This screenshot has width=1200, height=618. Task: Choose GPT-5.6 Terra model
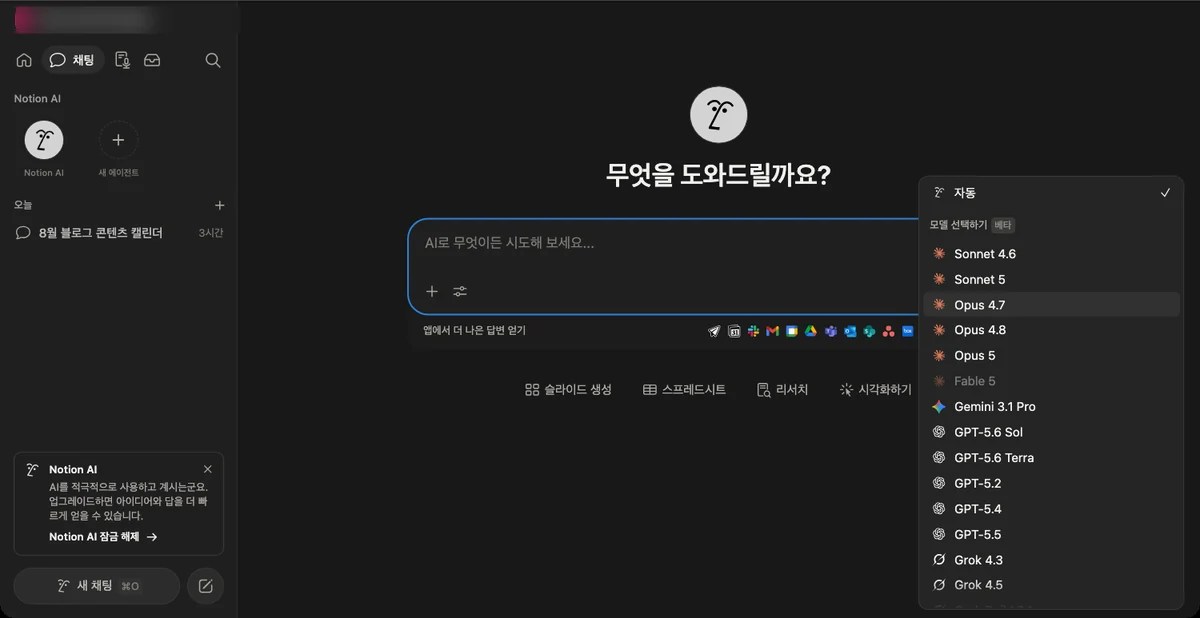pos(1051,458)
